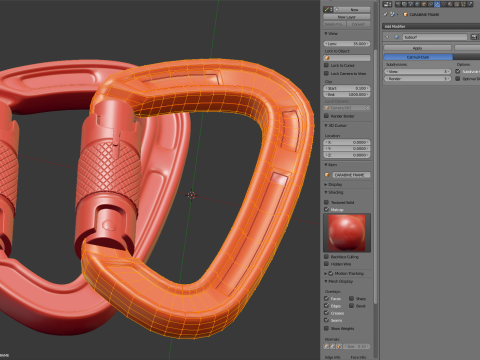This screenshot has height=360, width=480.
Task: Select the Catmull-Clark subdivision tab
Action: 418,57
